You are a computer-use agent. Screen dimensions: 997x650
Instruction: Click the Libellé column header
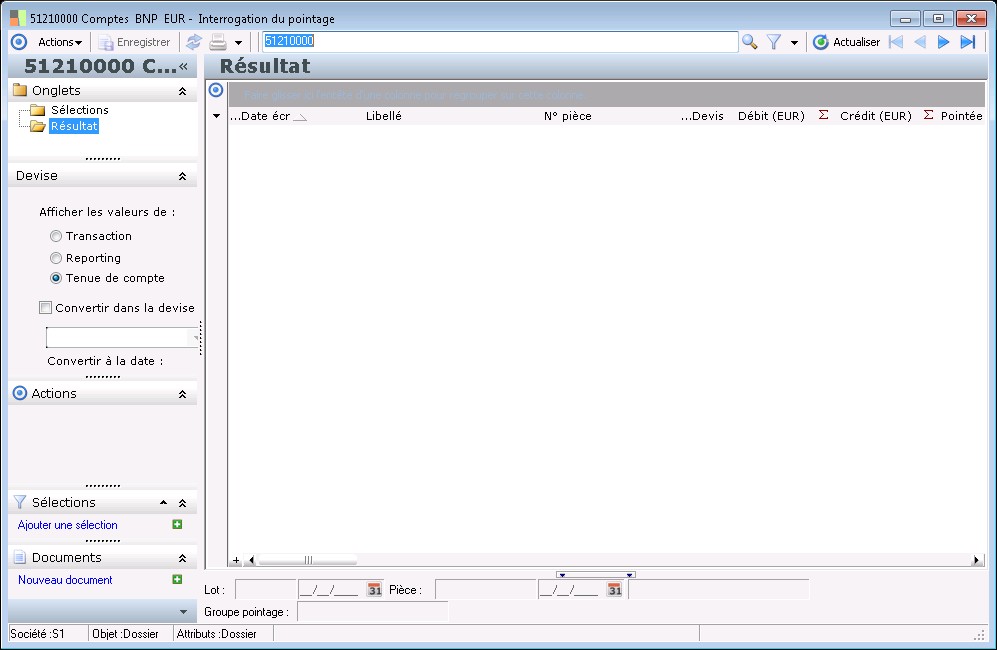click(x=383, y=116)
